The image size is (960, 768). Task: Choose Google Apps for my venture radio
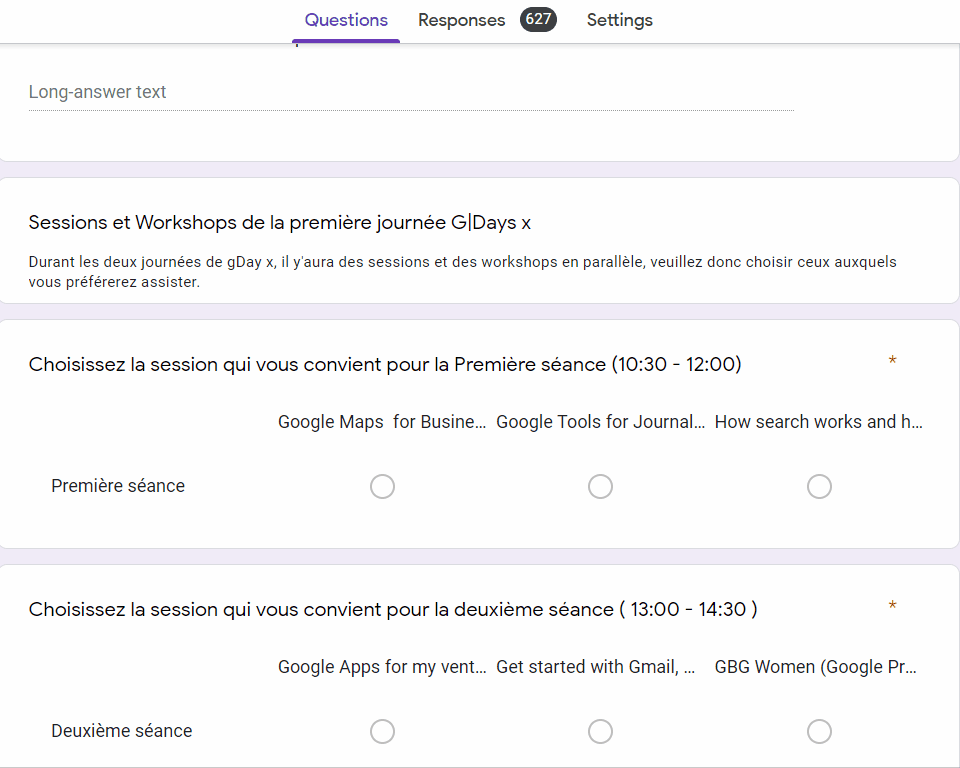382,732
